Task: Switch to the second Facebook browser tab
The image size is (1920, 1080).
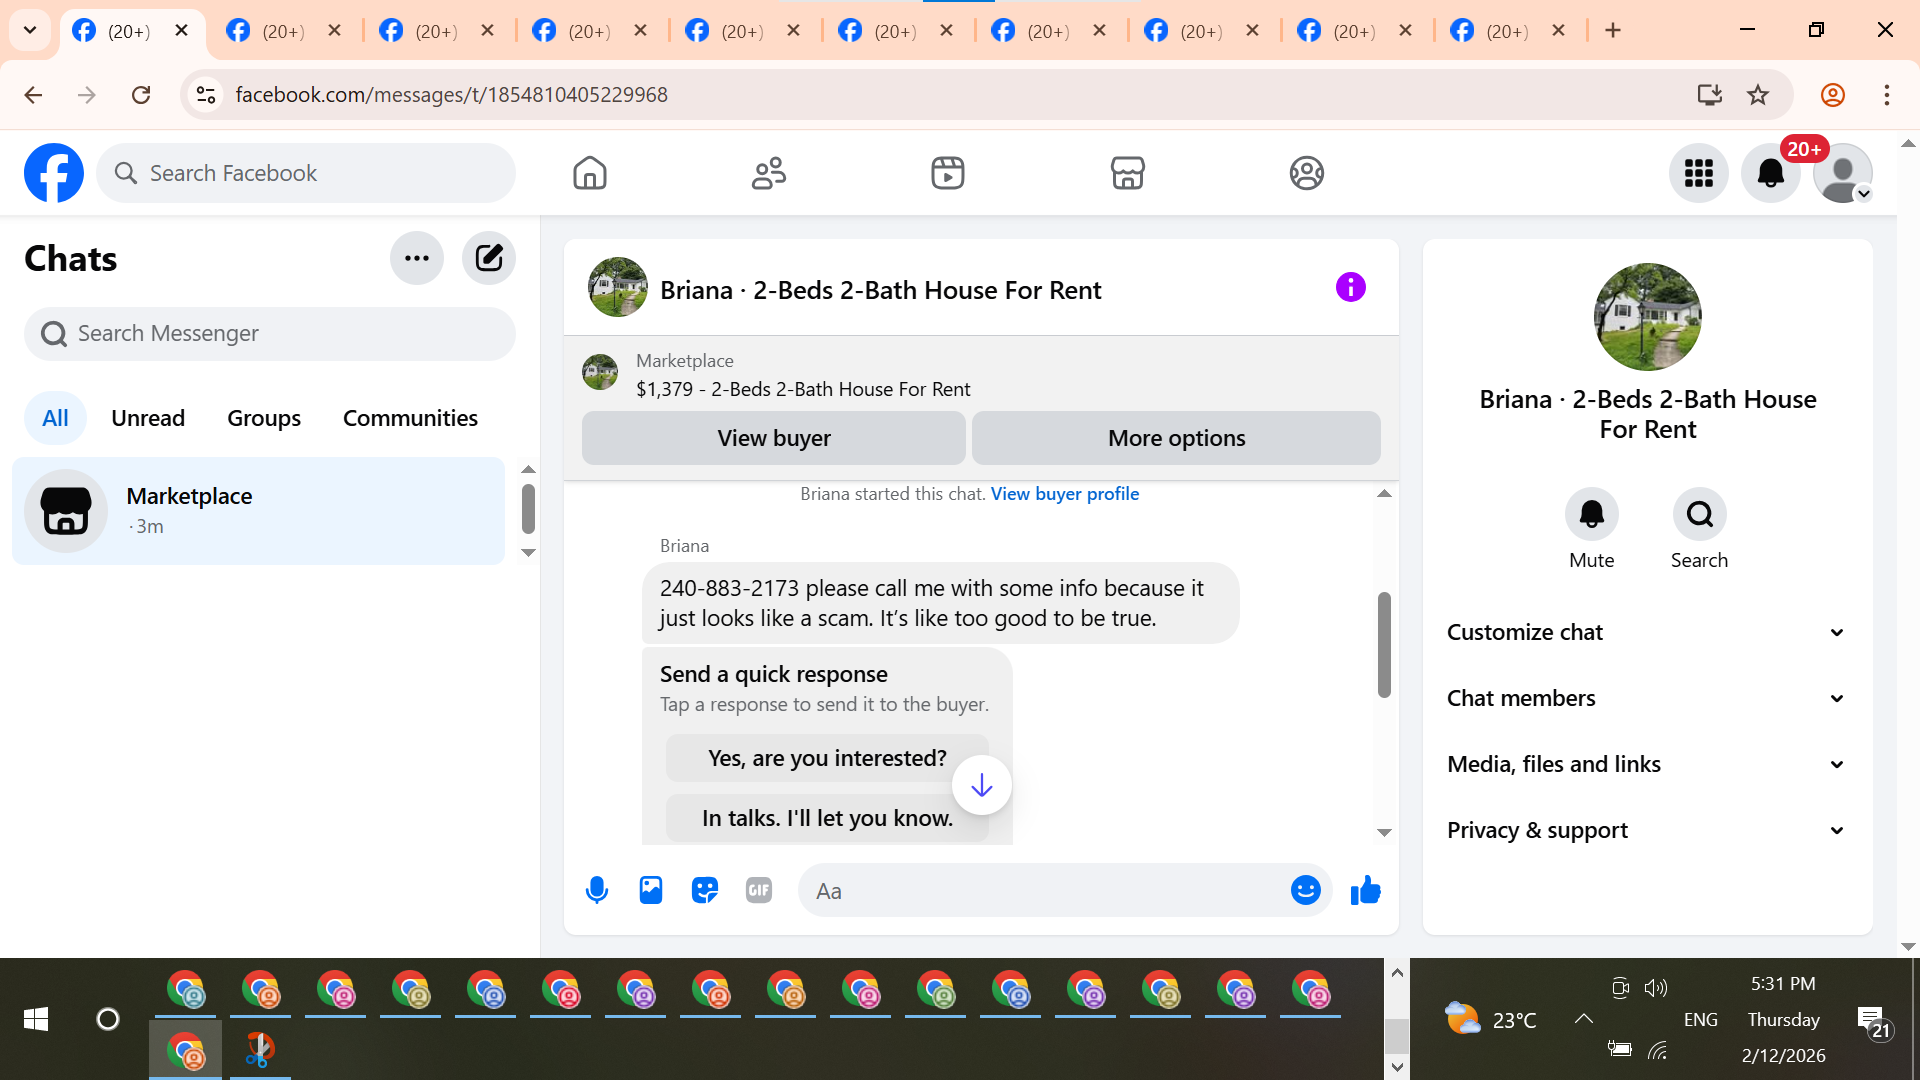Action: click(285, 31)
